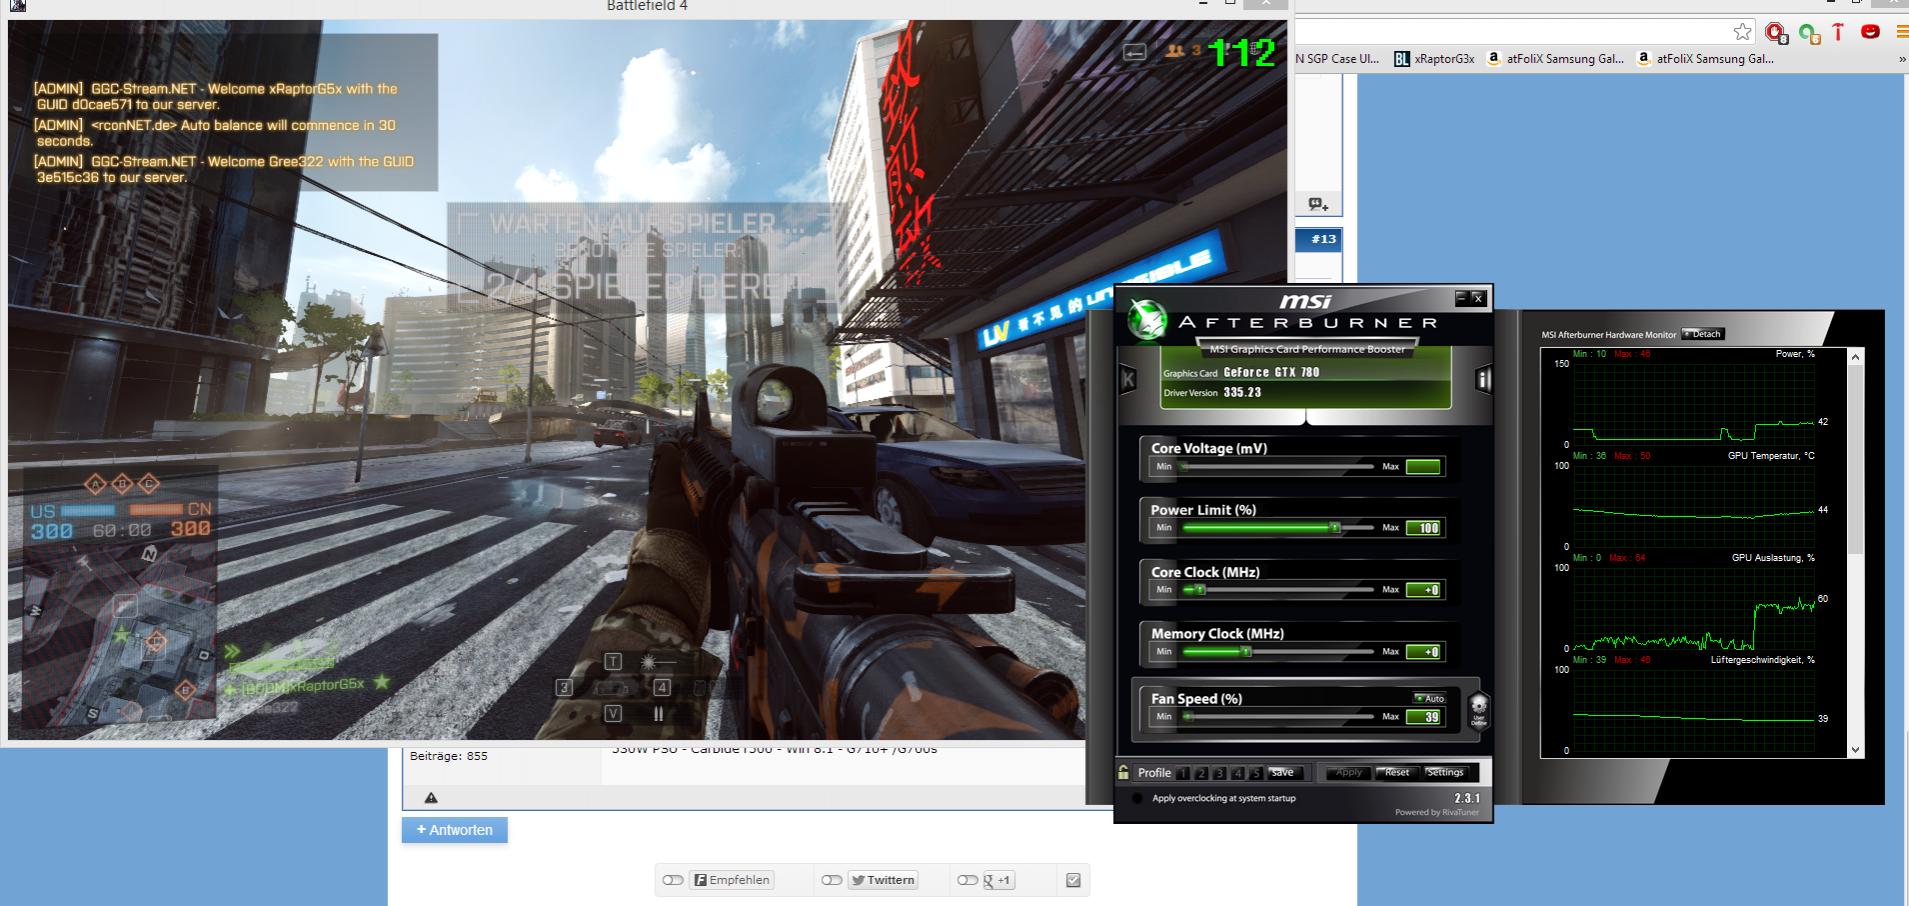
Task: Expand the bookmarks overflow chevron
Action: (x=1902, y=59)
